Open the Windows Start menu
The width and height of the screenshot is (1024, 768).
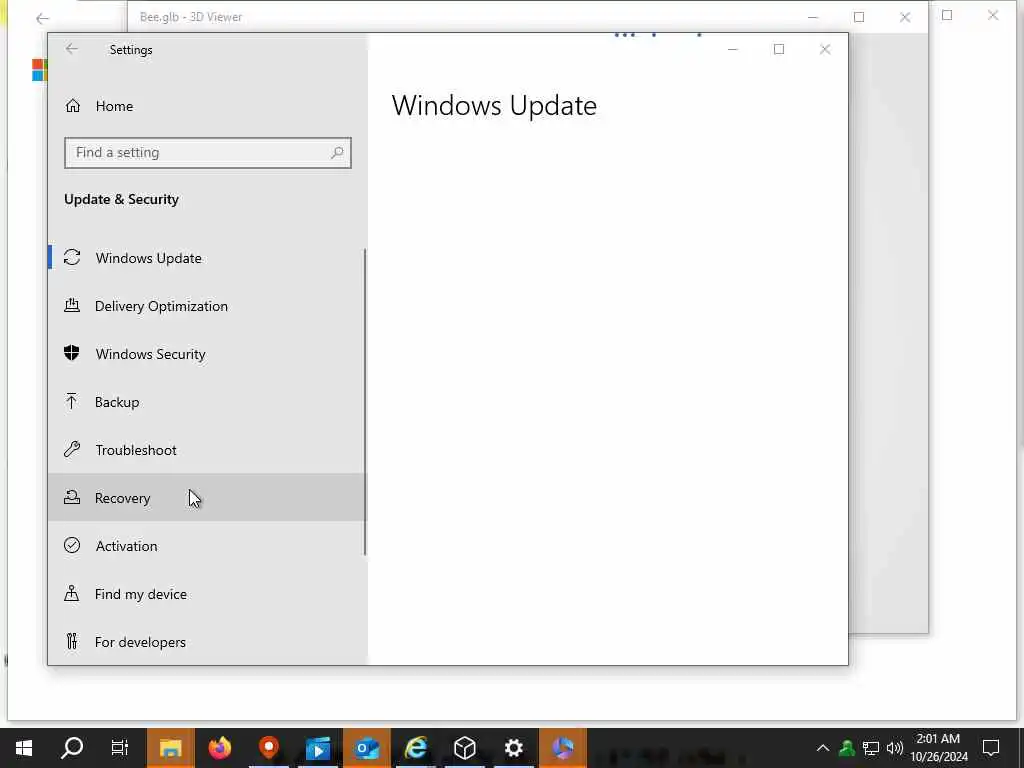point(24,748)
